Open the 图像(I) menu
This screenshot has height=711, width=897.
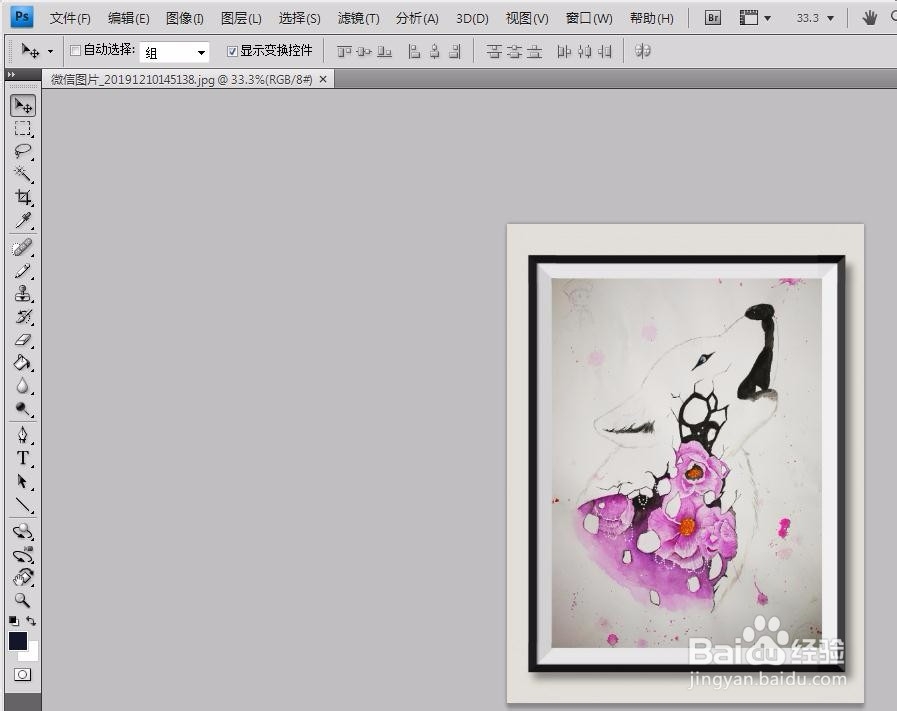(184, 18)
